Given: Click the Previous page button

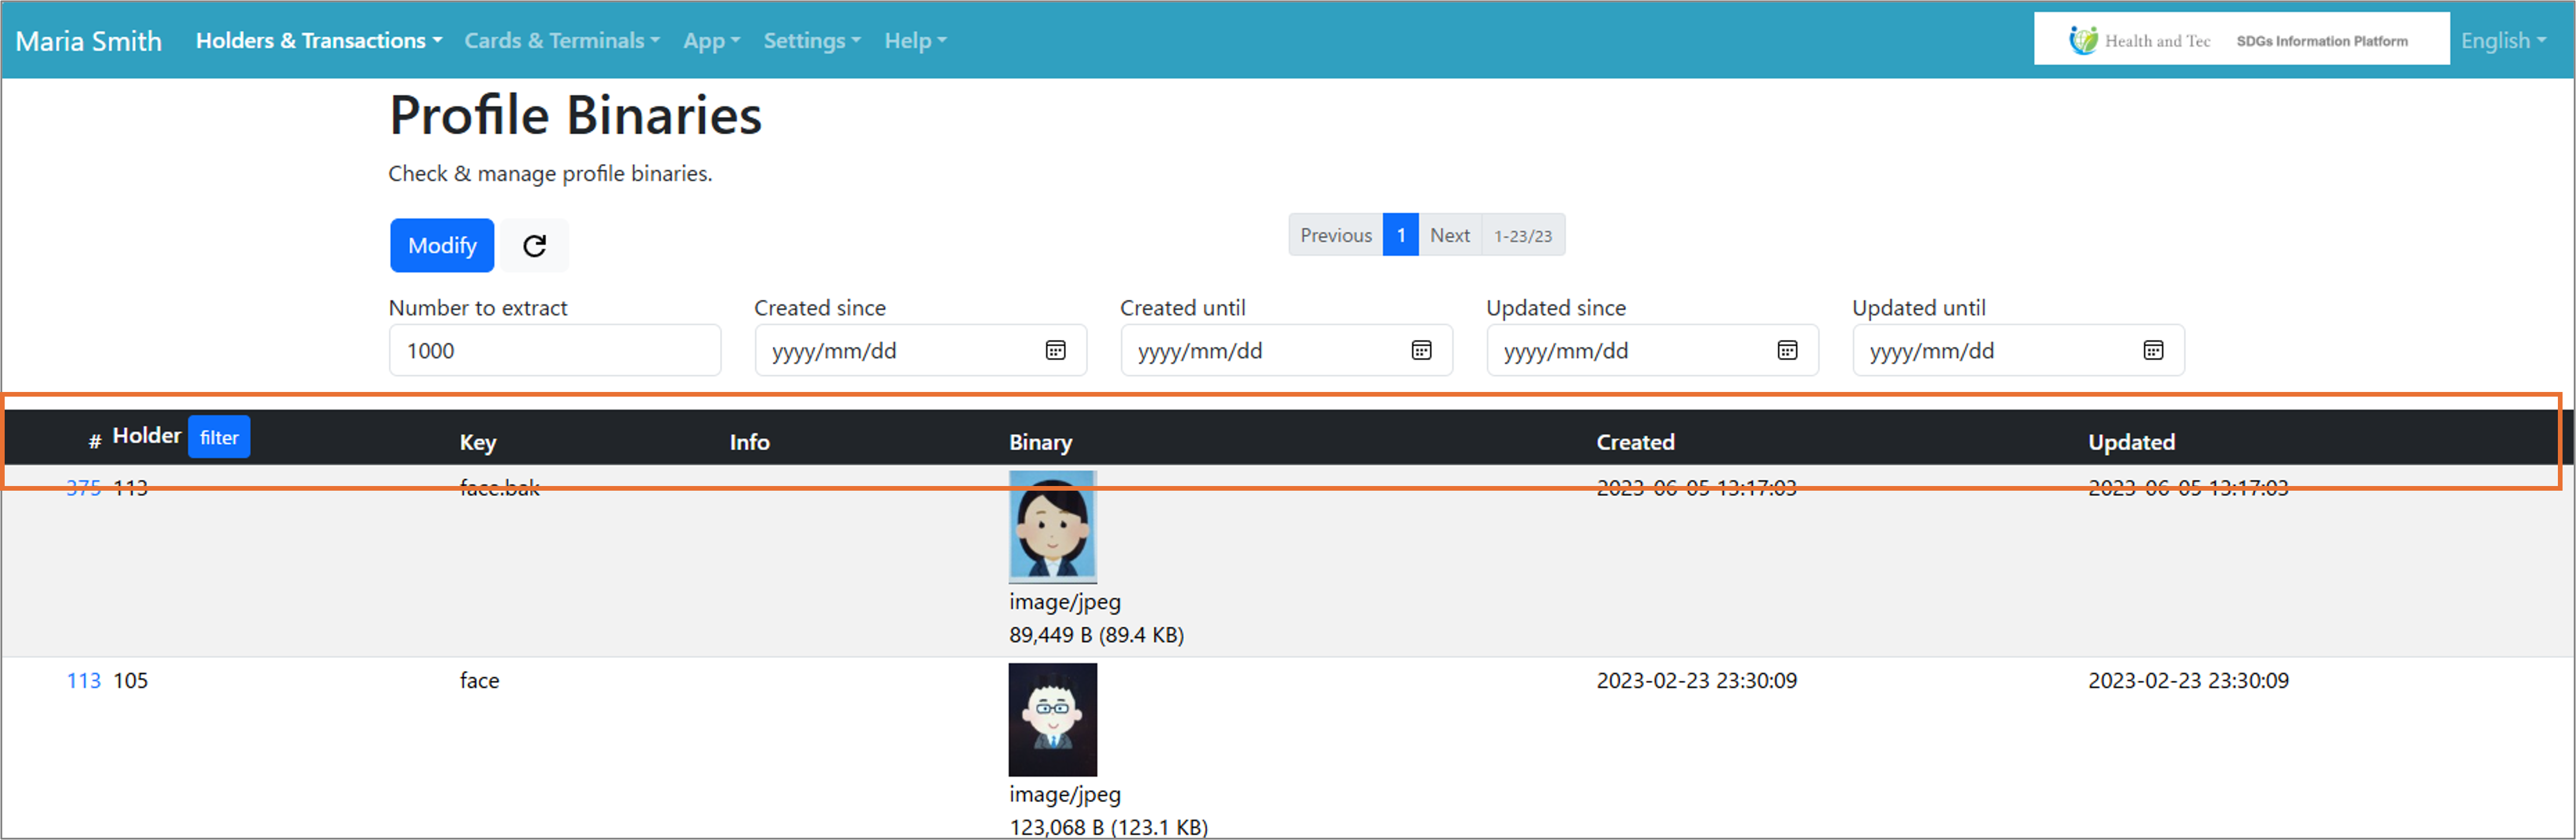Looking at the screenshot, I should (x=1335, y=236).
